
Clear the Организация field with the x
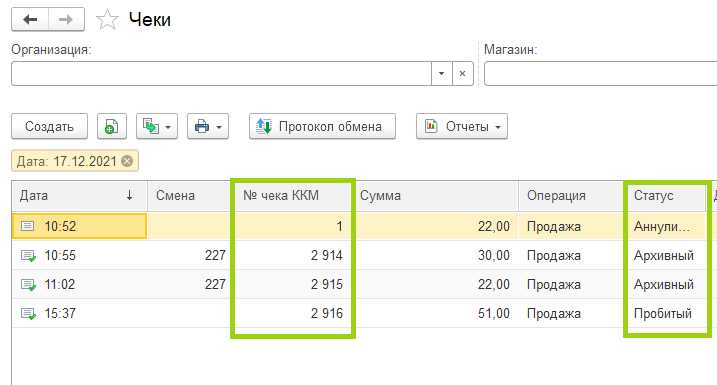click(x=462, y=74)
